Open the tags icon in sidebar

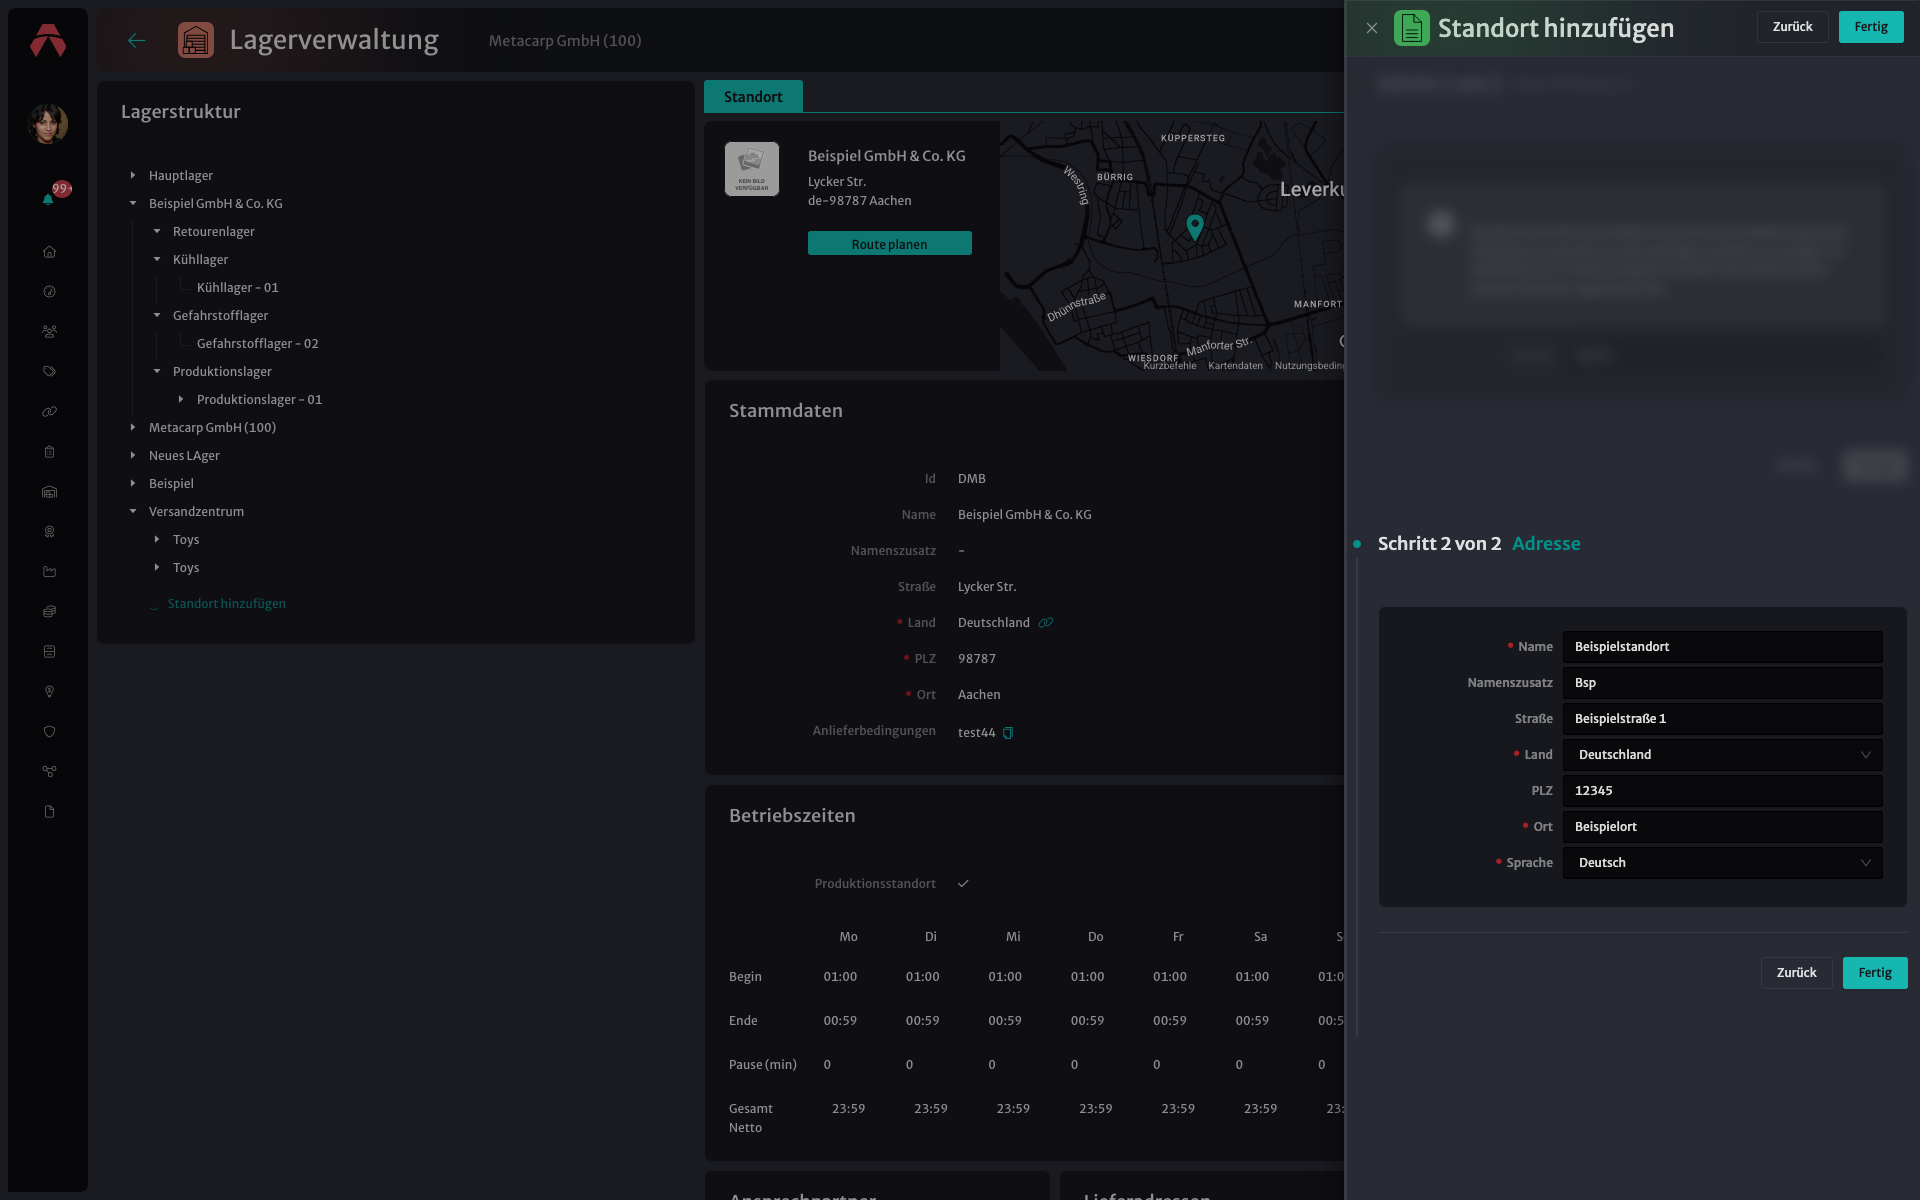pyautogui.click(x=49, y=372)
